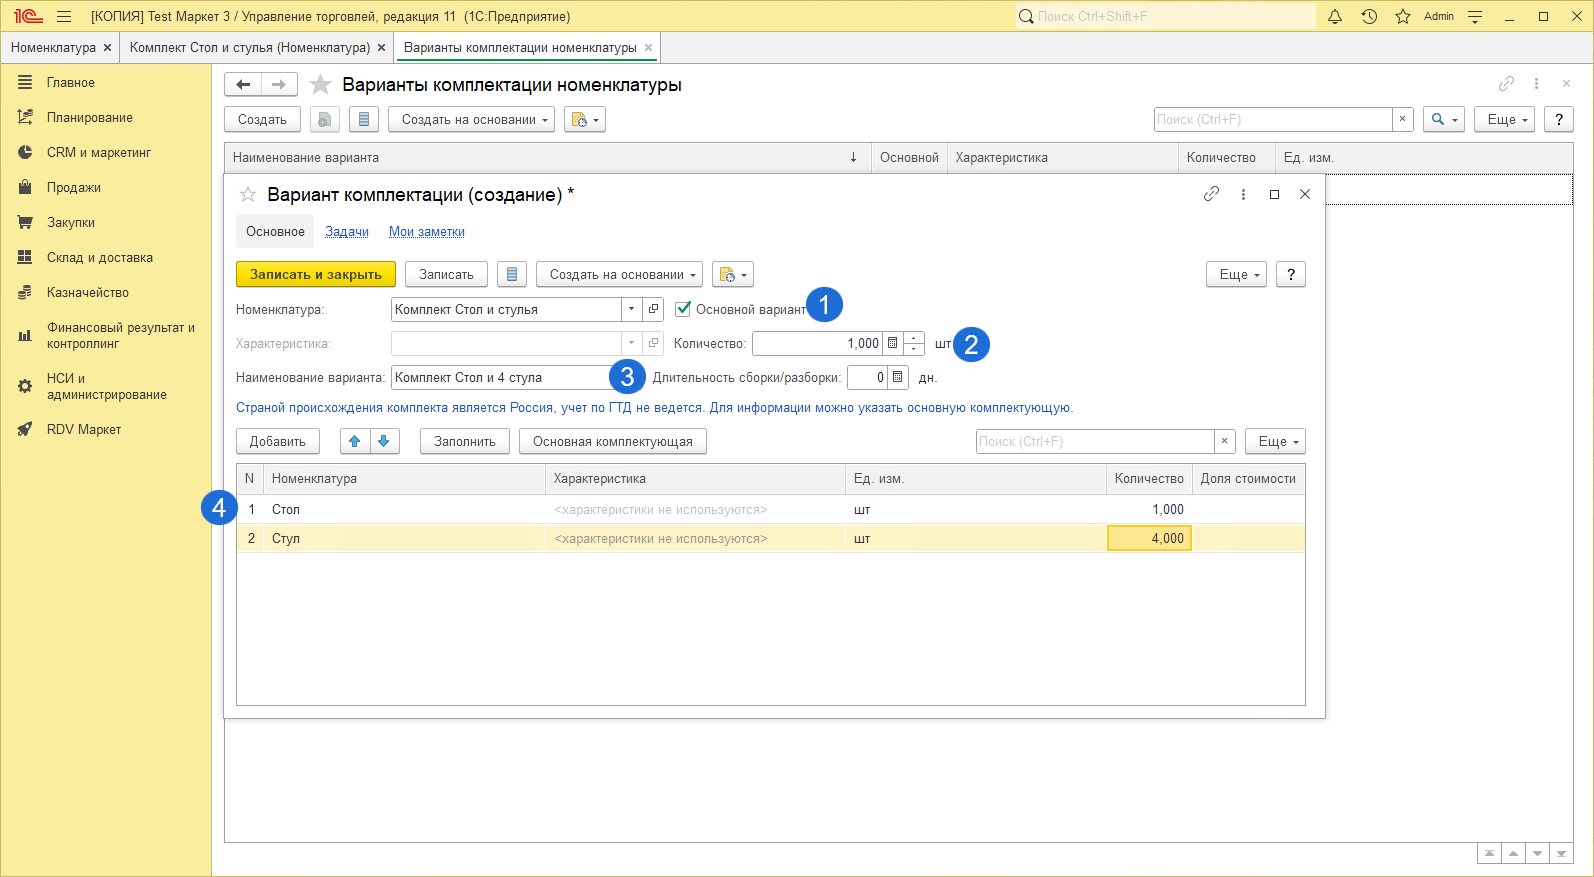This screenshot has height=877, width=1594.
Task: Copy link to Вариант комплектации dialog
Action: 1211,194
